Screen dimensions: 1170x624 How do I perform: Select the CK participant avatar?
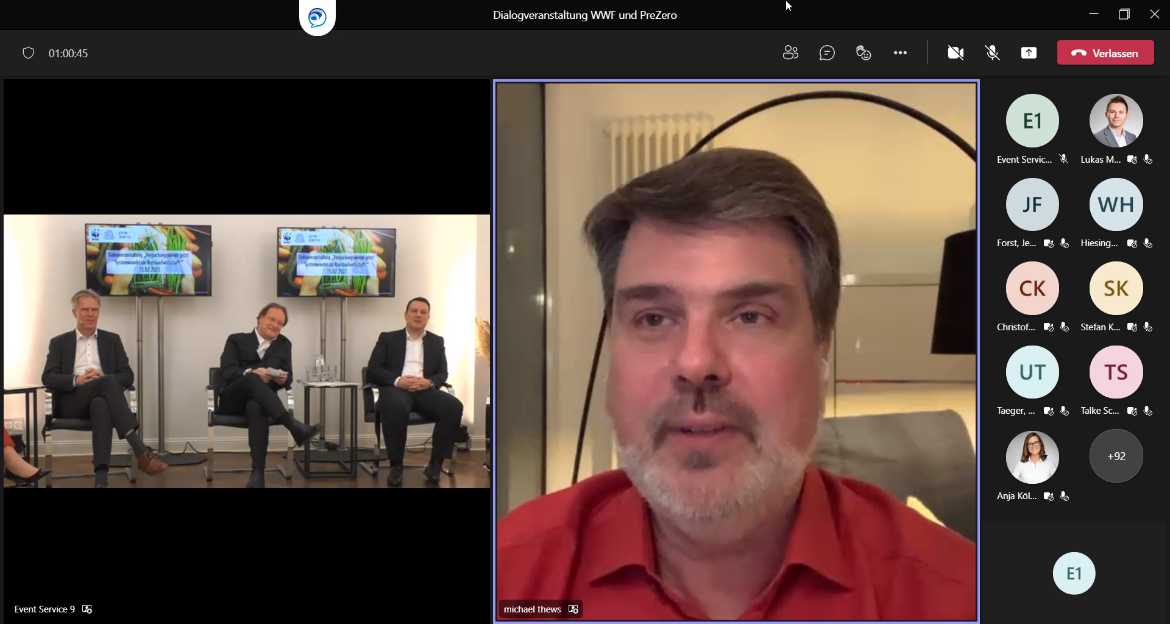point(1032,289)
